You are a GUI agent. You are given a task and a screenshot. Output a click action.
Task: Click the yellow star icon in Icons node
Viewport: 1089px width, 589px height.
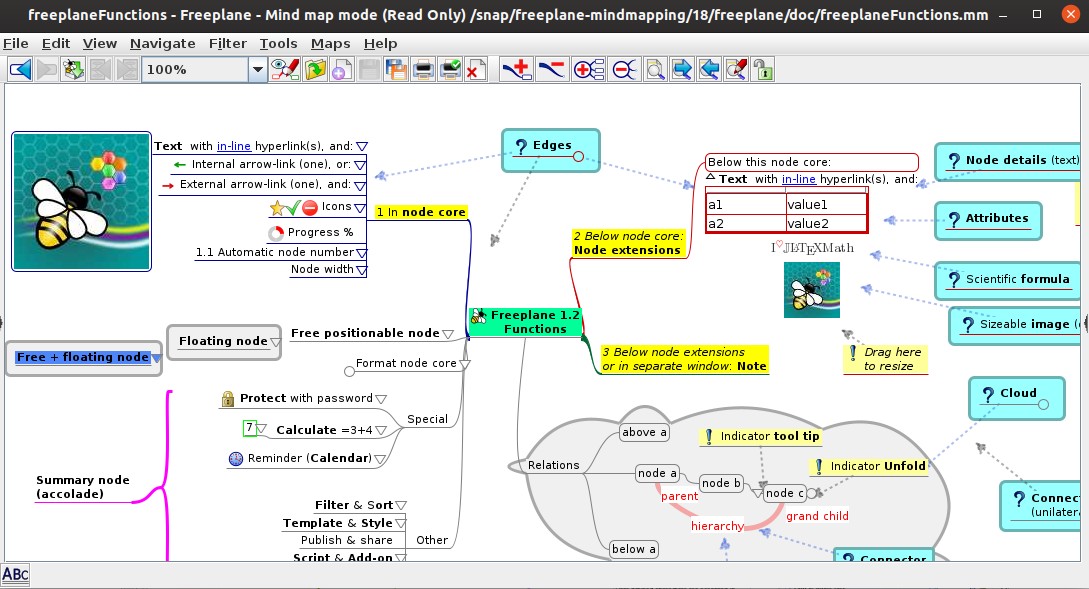point(277,207)
